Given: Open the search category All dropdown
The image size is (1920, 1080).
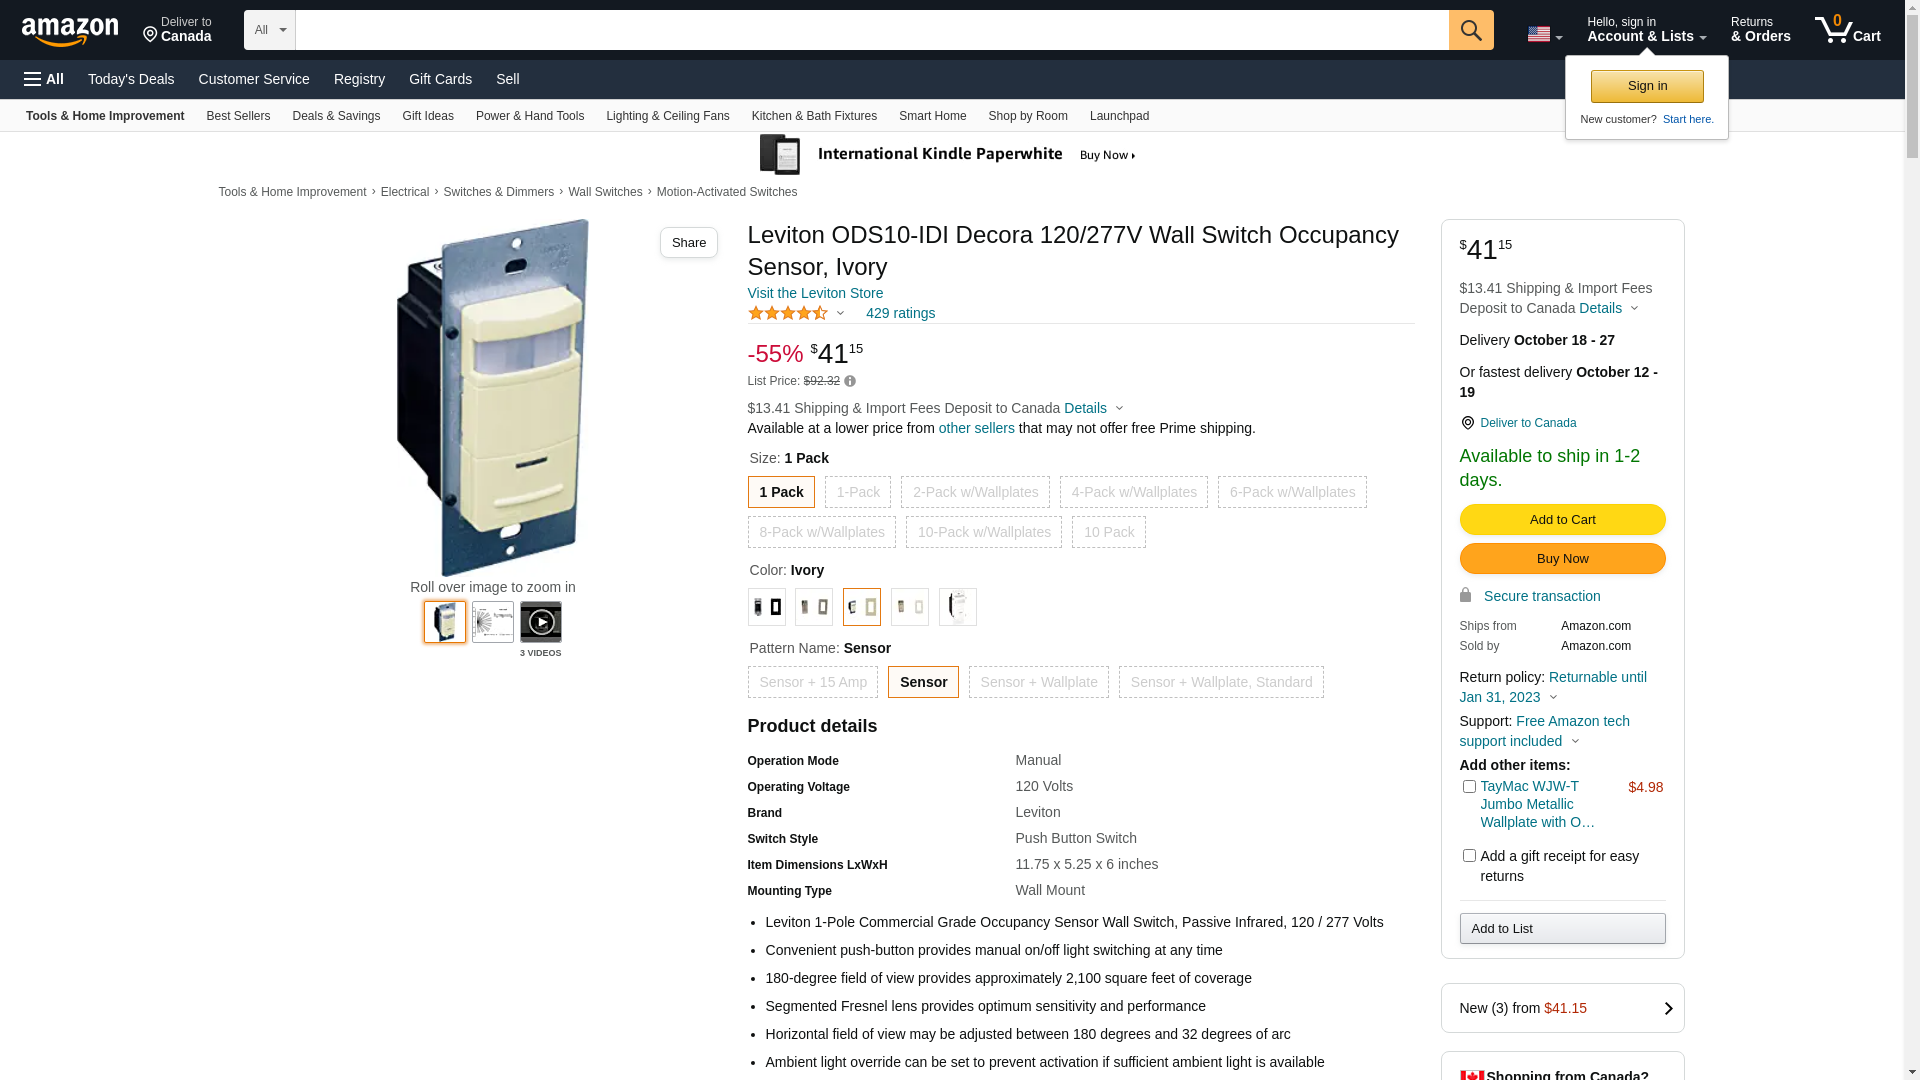Looking at the screenshot, I should pyautogui.click(x=269, y=30).
